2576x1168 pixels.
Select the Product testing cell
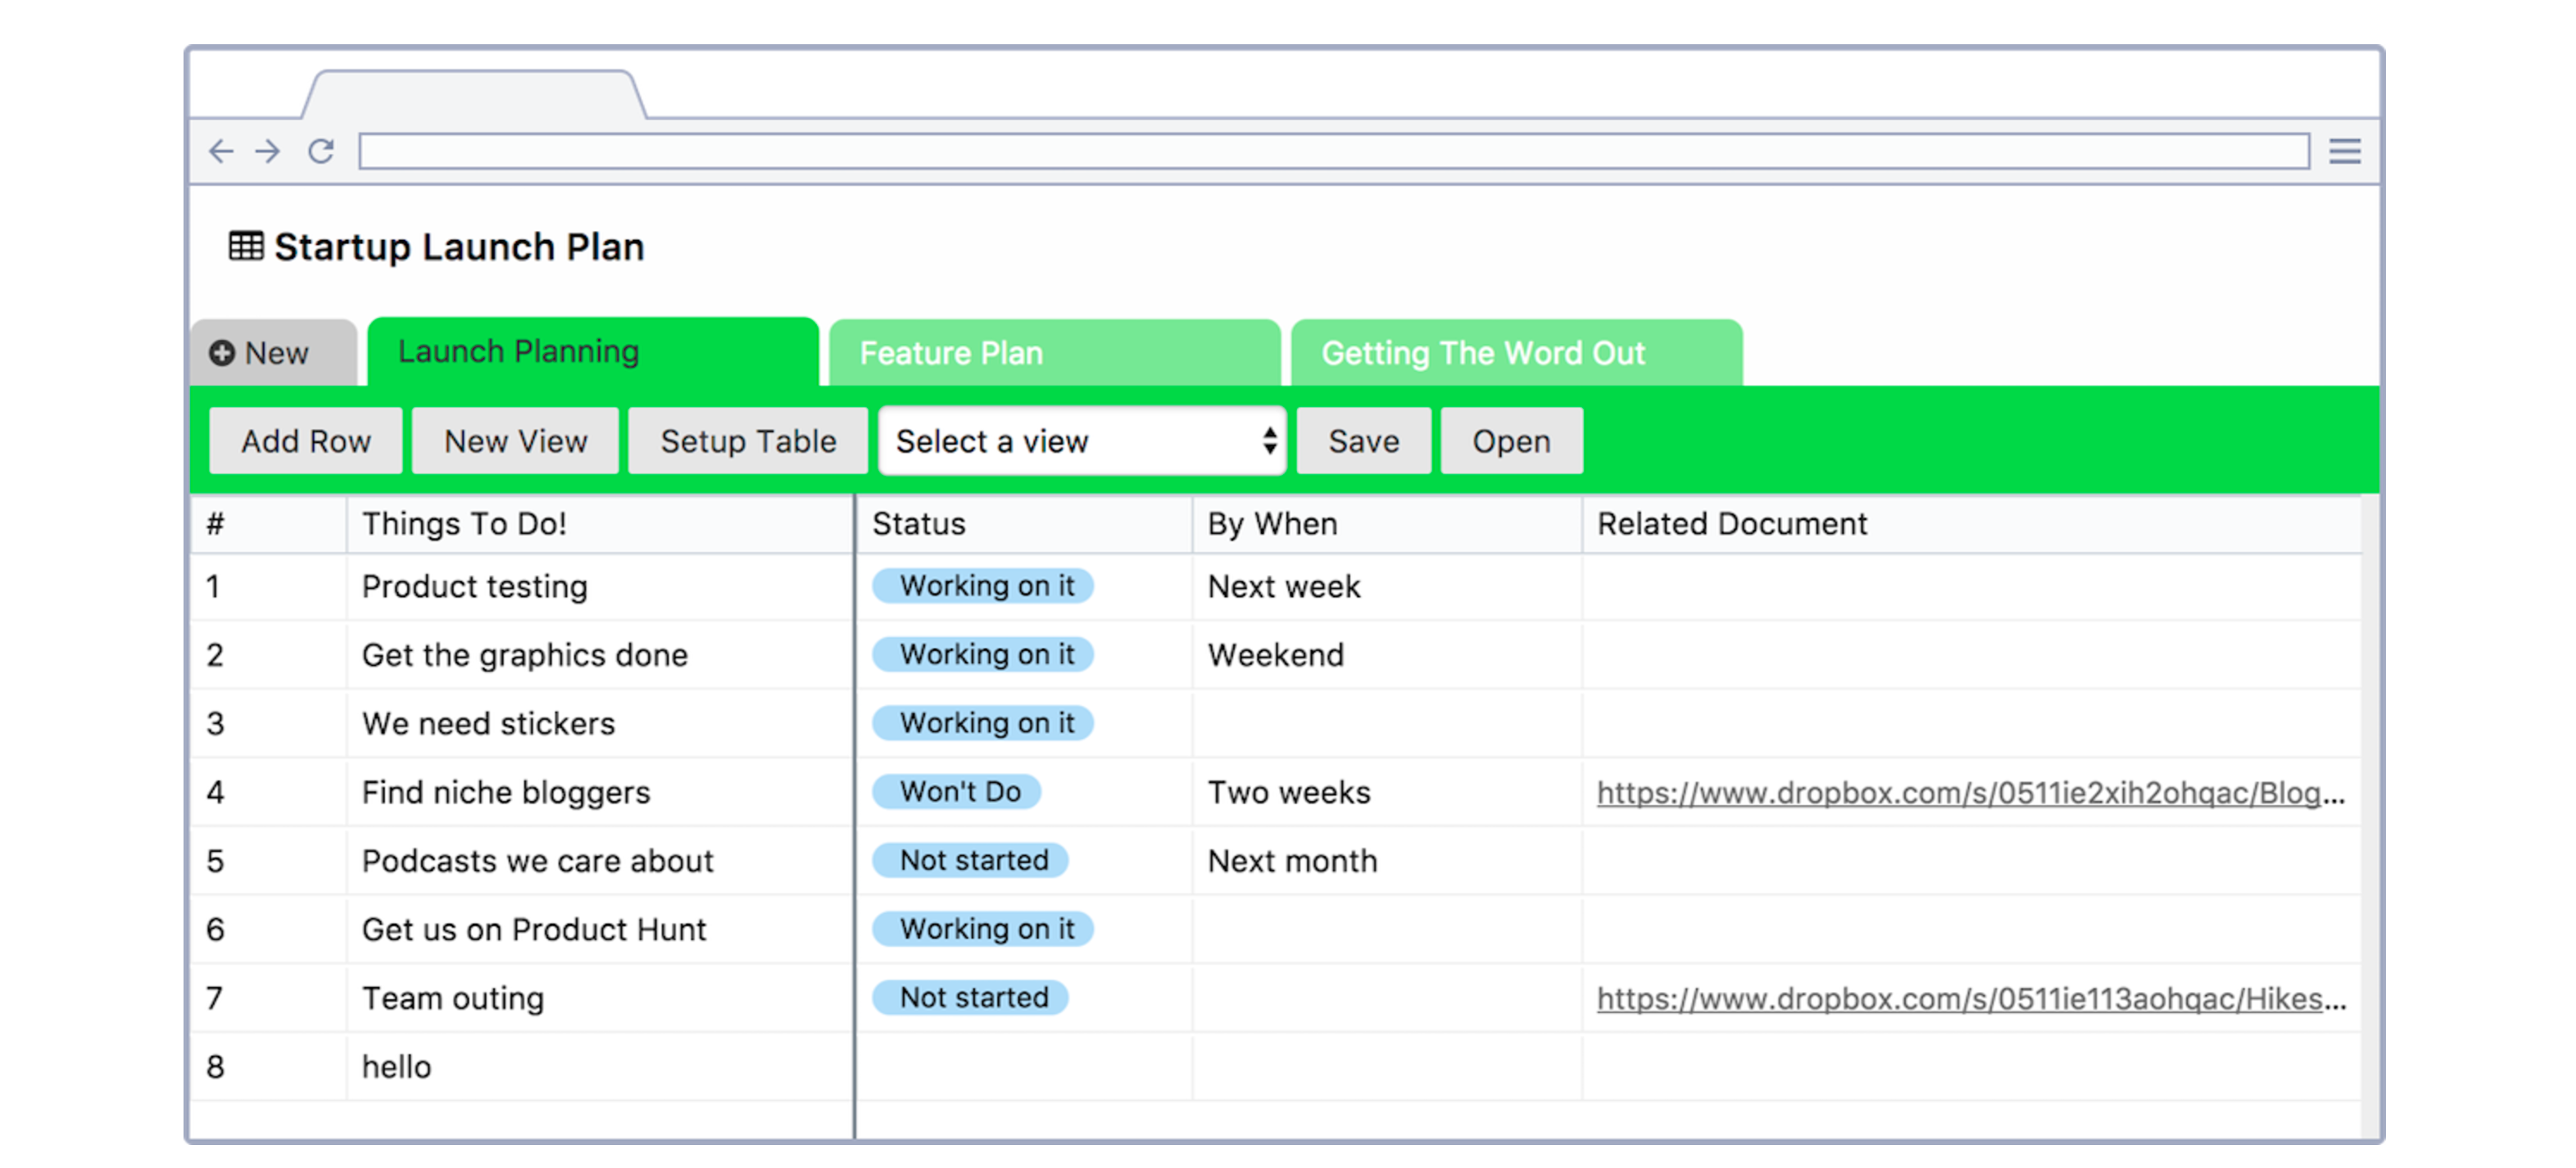600,587
